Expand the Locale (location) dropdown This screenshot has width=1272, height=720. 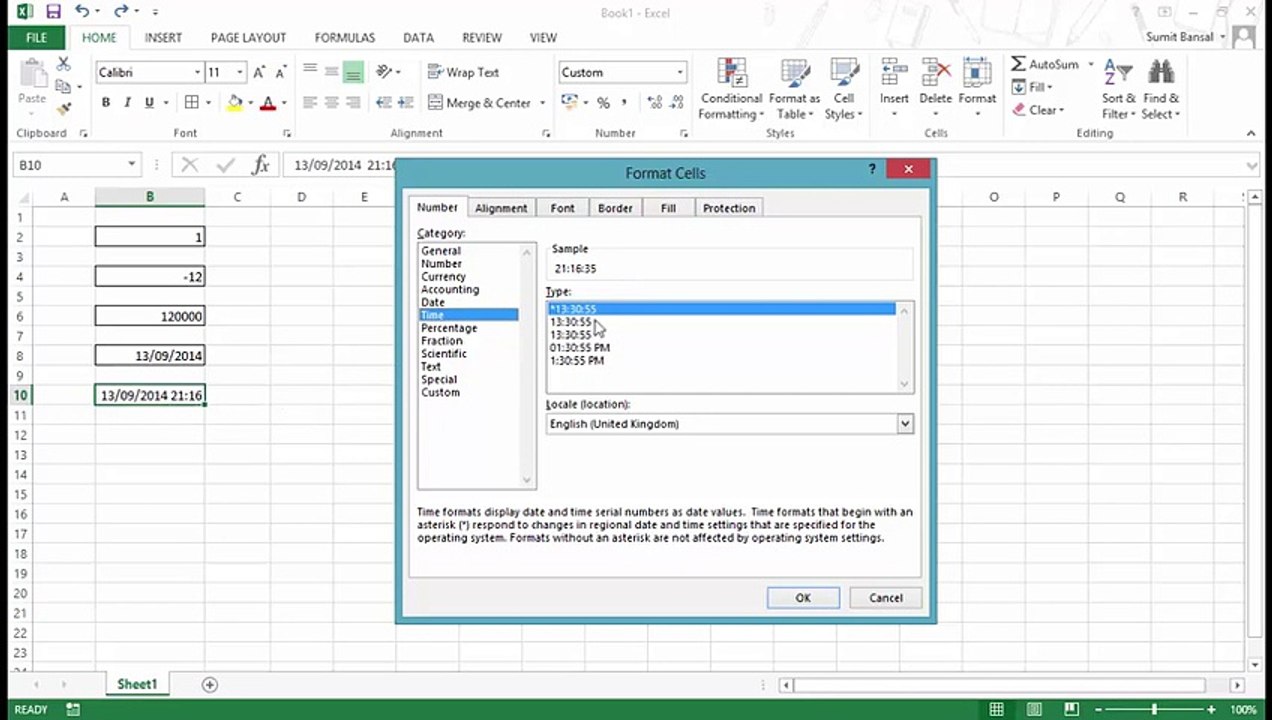click(x=904, y=424)
